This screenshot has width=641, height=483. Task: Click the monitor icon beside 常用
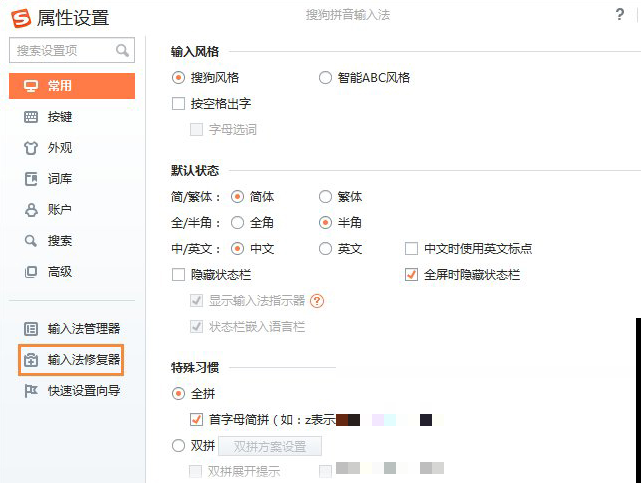pyautogui.click(x=31, y=86)
